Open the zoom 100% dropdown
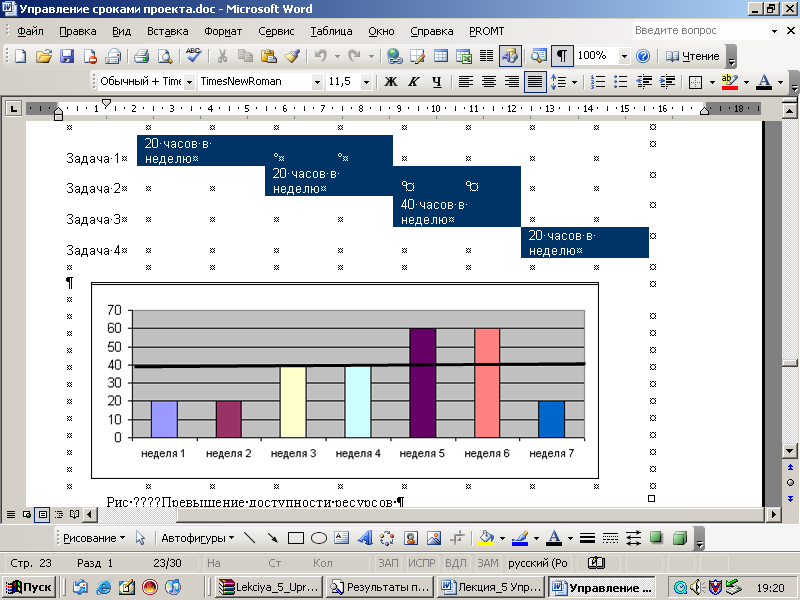Viewport: 800px width, 600px height. [x=624, y=56]
